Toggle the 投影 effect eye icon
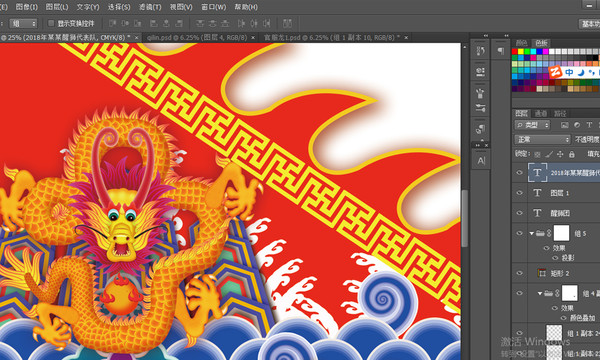This screenshot has width=600, height=360. click(555, 258)
